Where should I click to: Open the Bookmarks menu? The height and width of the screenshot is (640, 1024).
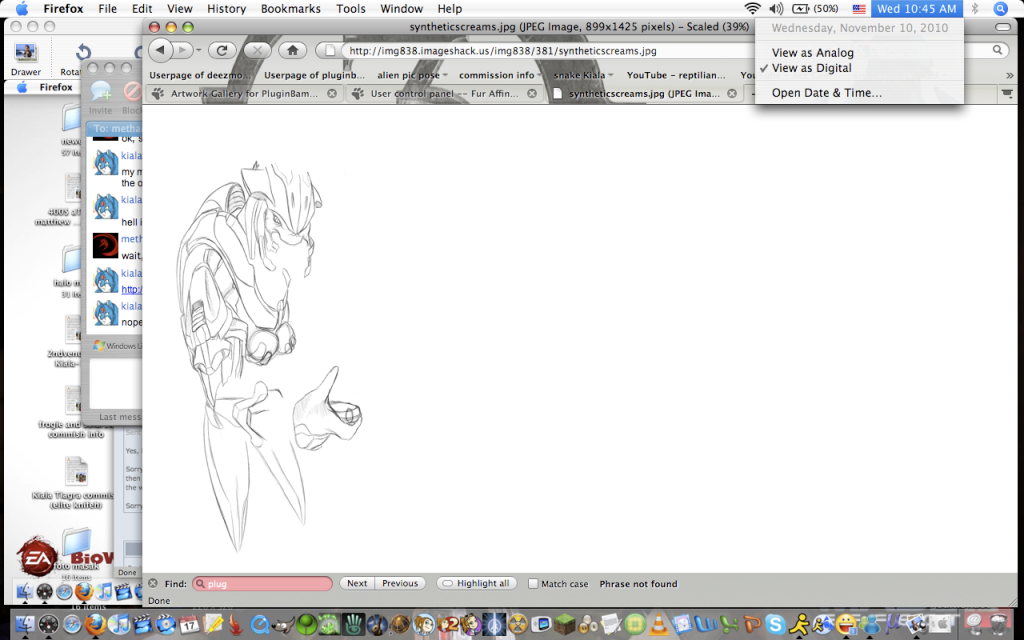click(290, 8)
